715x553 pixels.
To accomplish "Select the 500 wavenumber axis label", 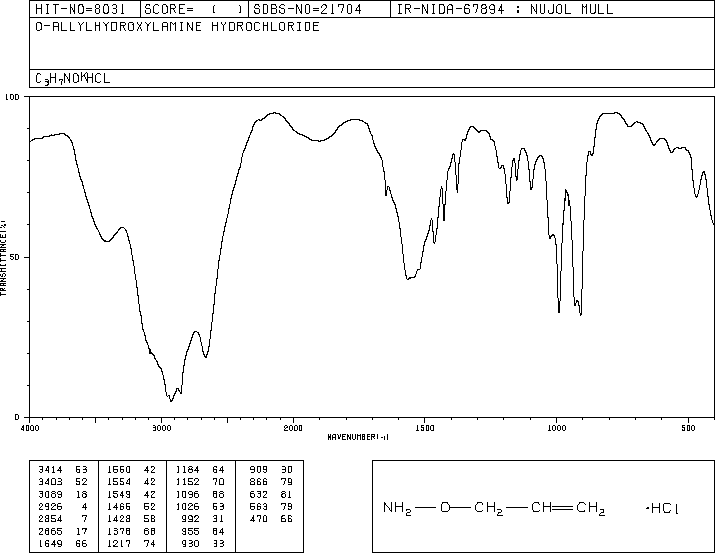I will pyautogui.click(x=689, y=428).
